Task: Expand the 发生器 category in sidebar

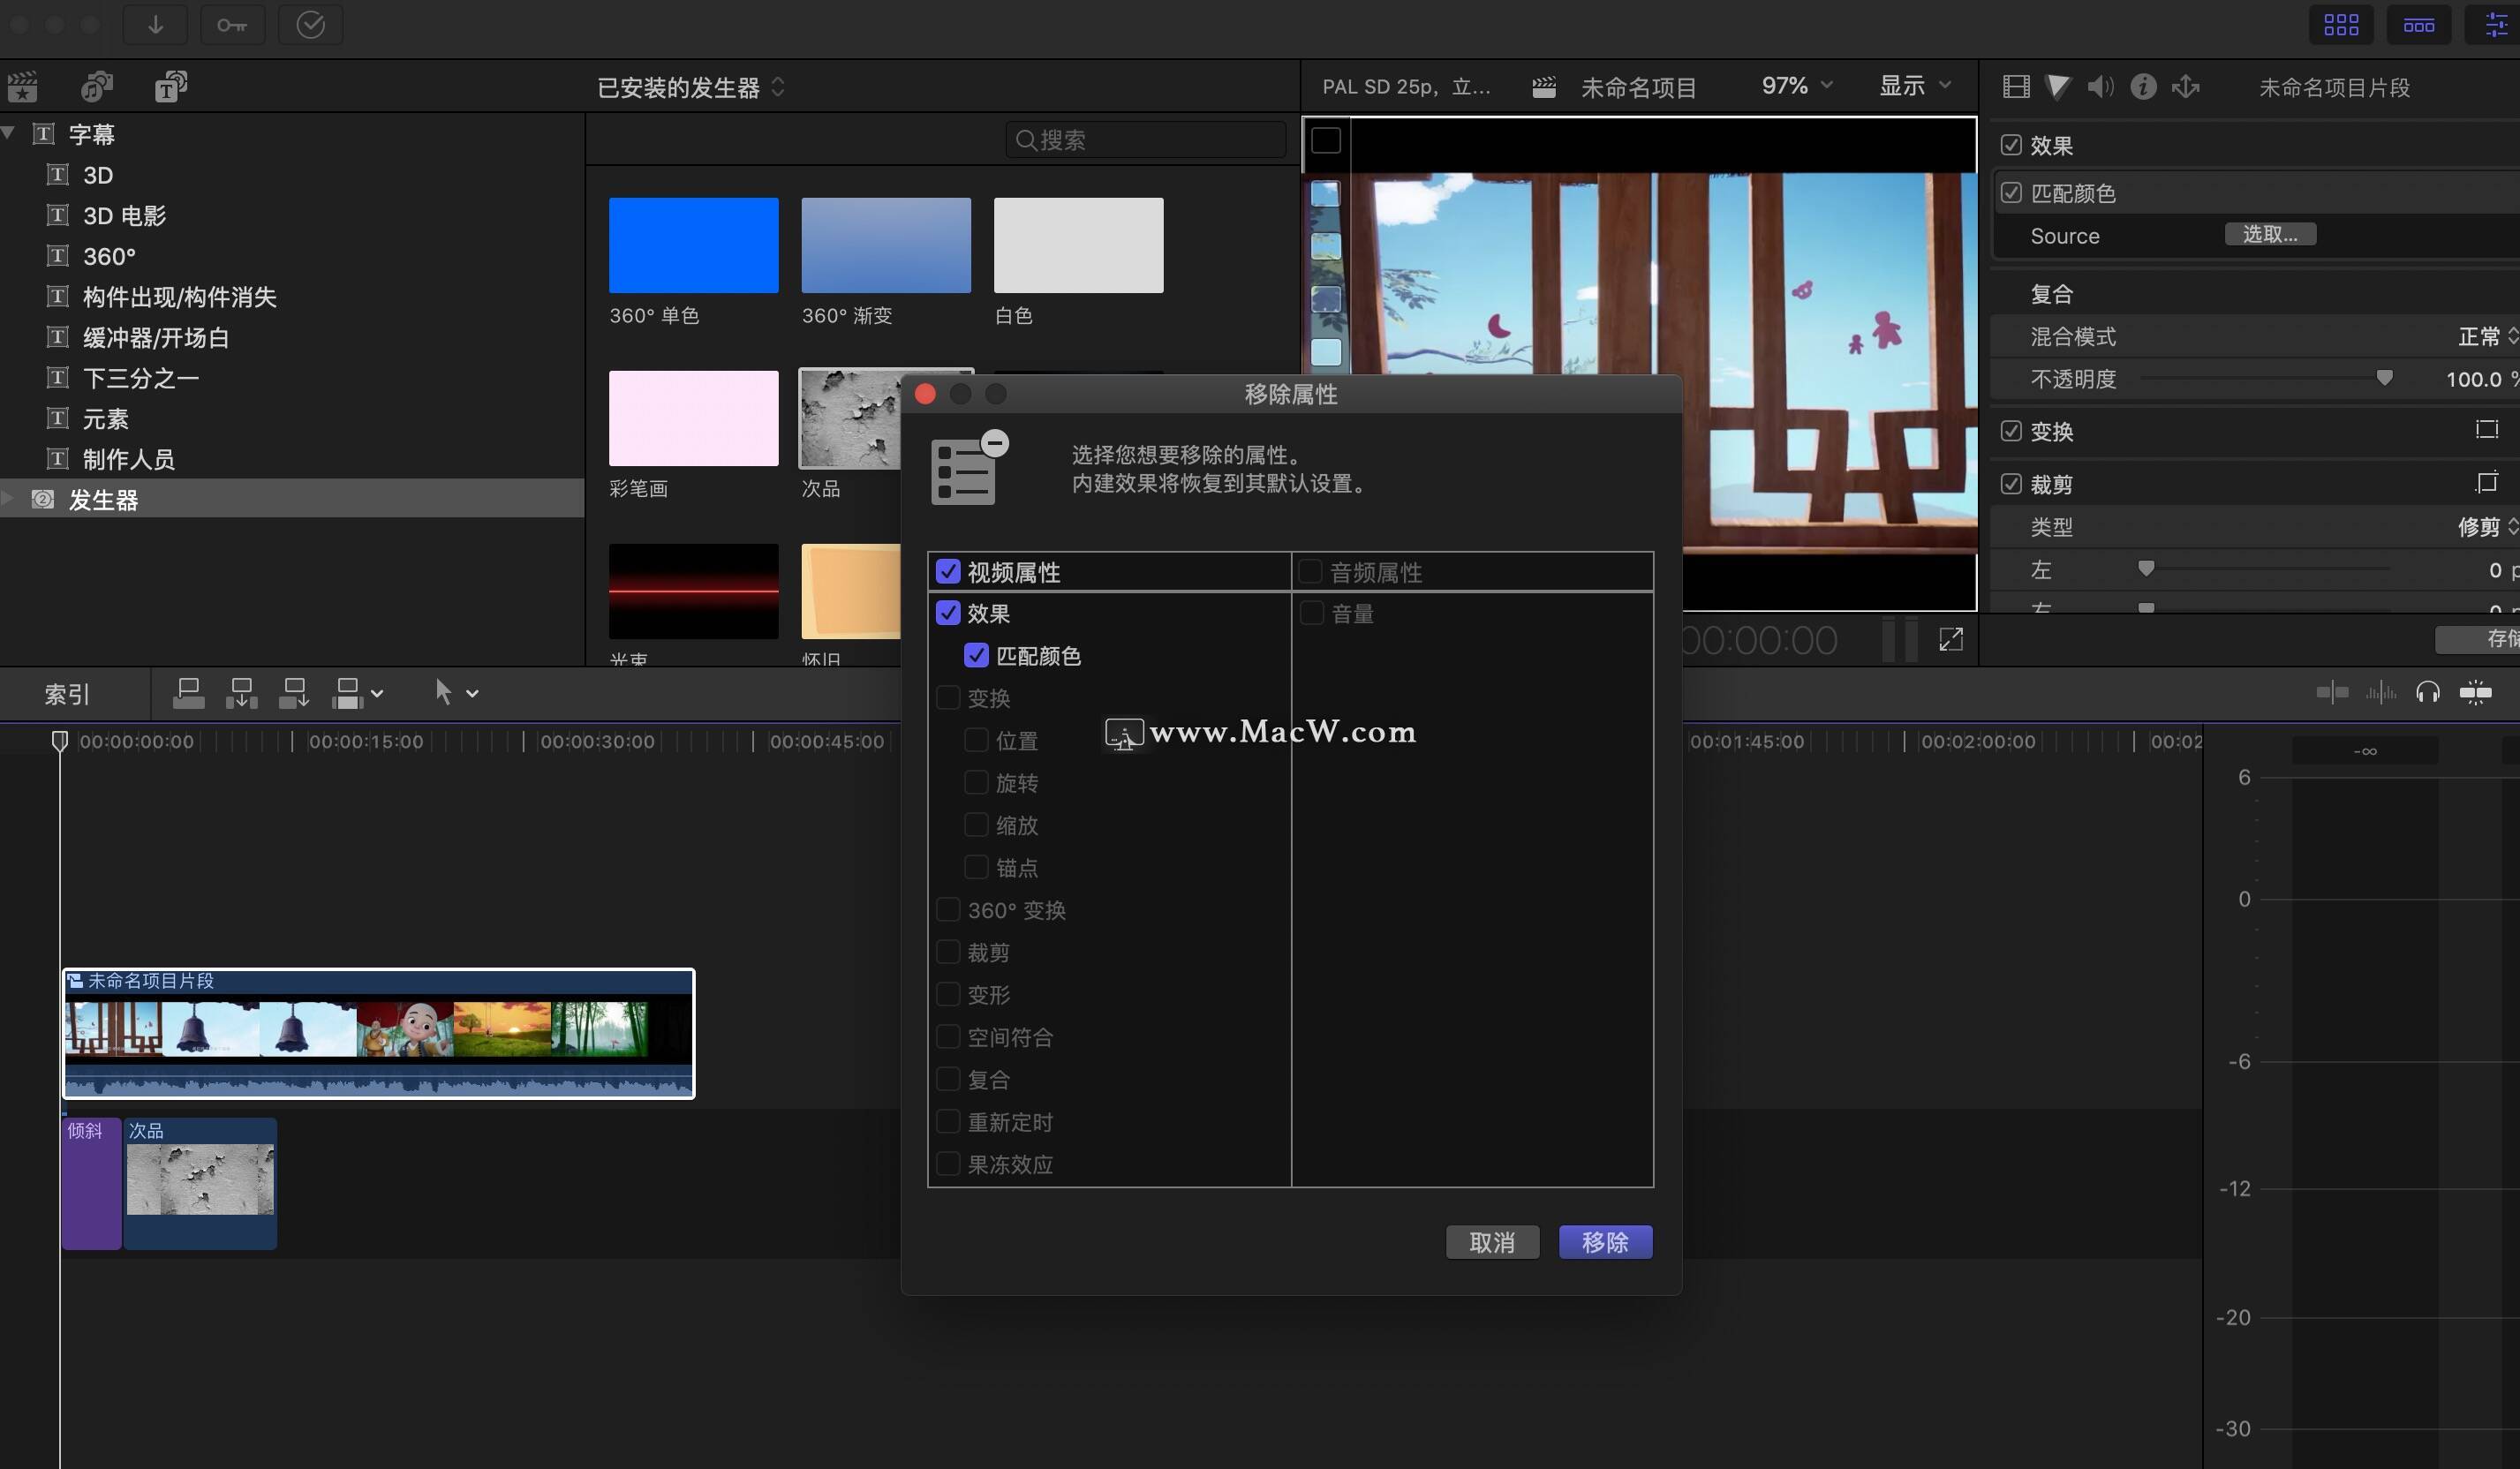Action: [x=9, y=498]
